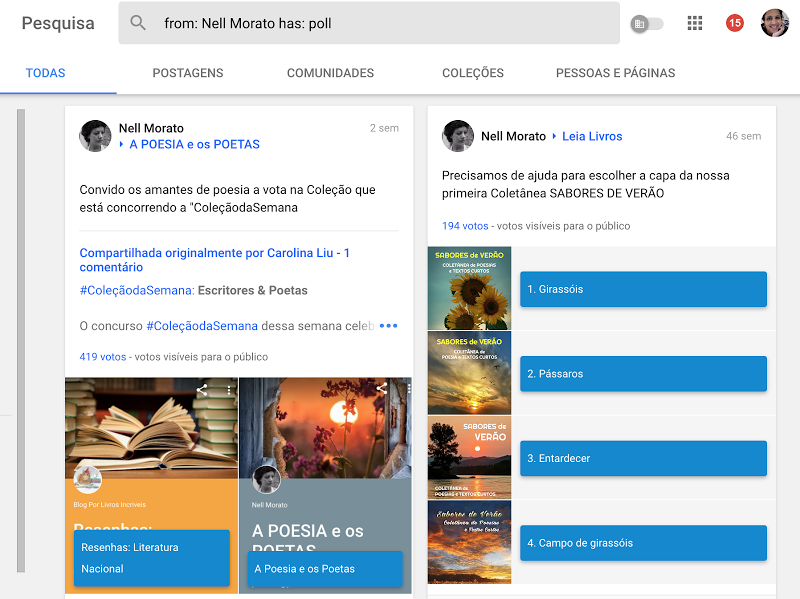
Task: Click Nell Morato's avatar on the poll post
Action: 94,134
